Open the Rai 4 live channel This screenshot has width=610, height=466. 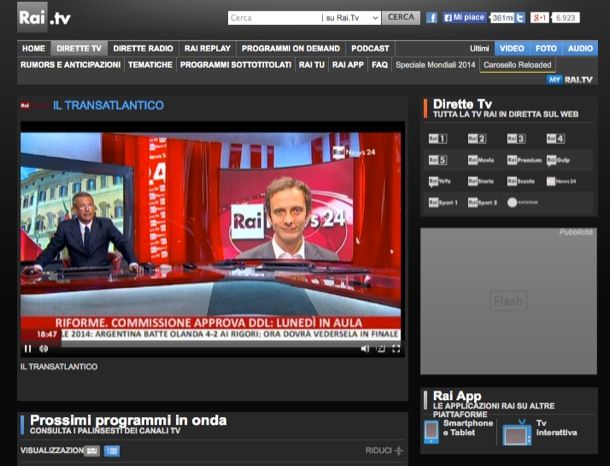[x=556, y=138]
